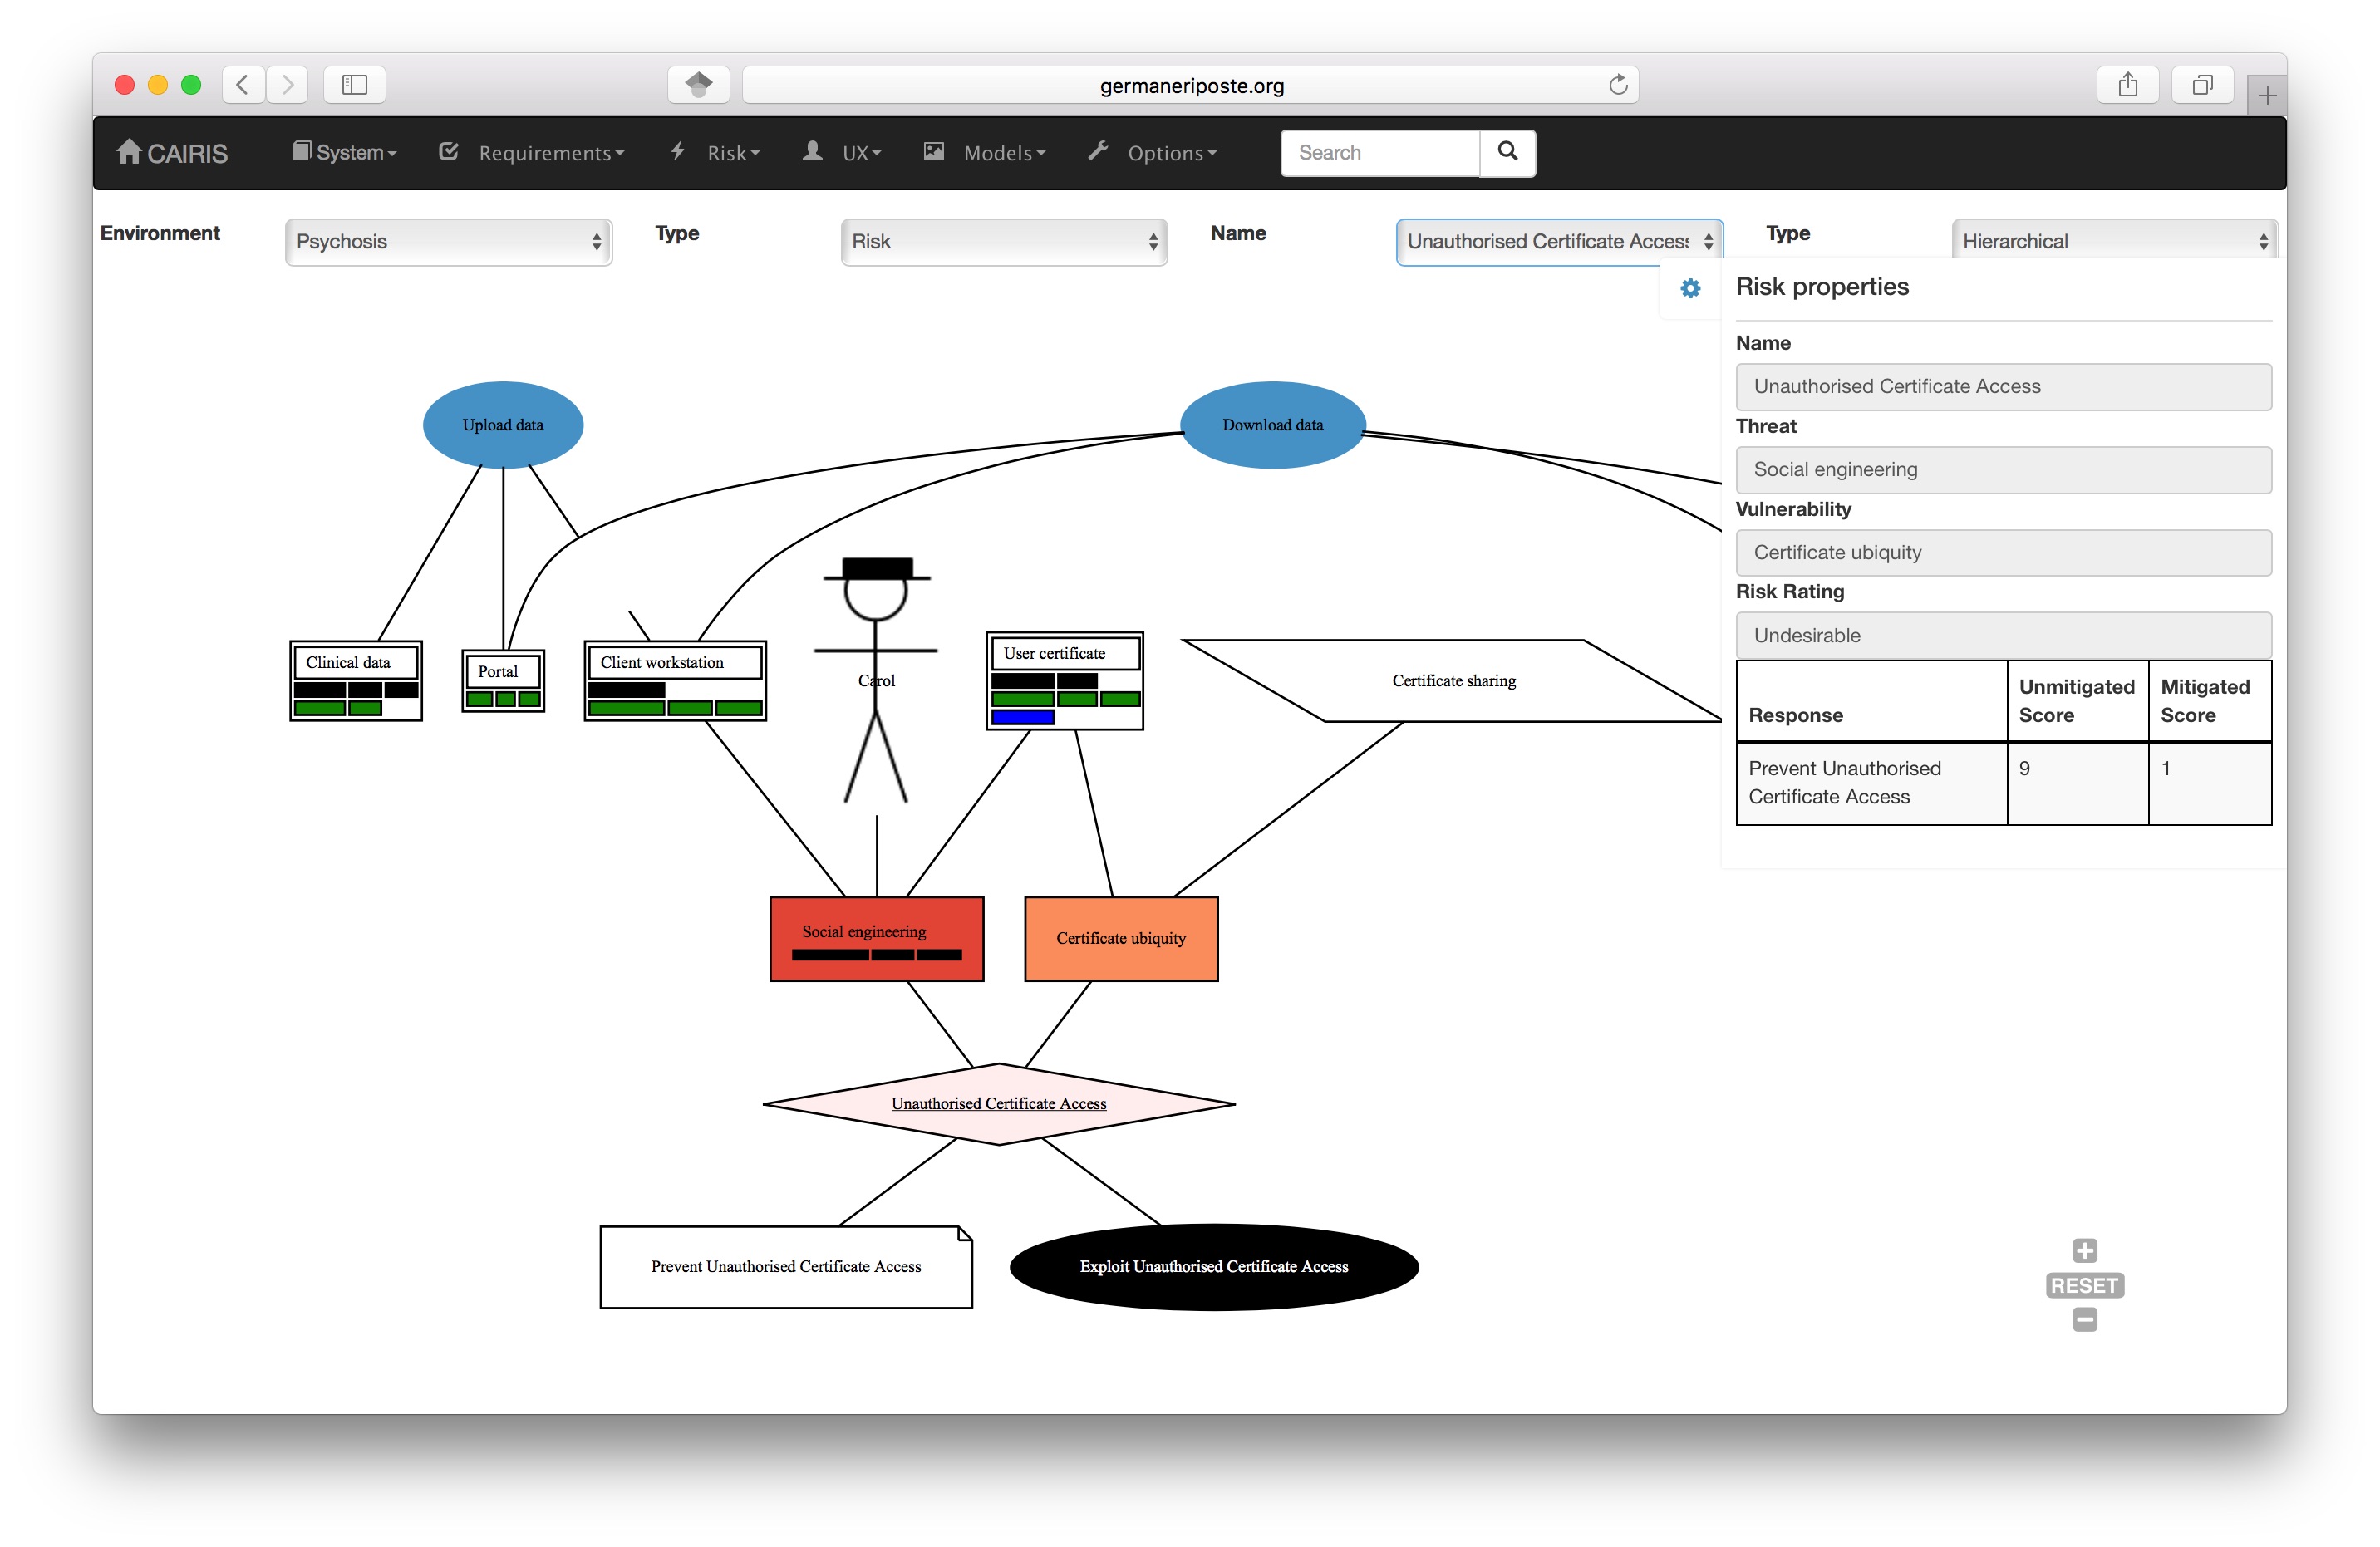Expand the Type dropdown showing Risk
Screen dimensions: 2380x1547
coord(1005,239)
